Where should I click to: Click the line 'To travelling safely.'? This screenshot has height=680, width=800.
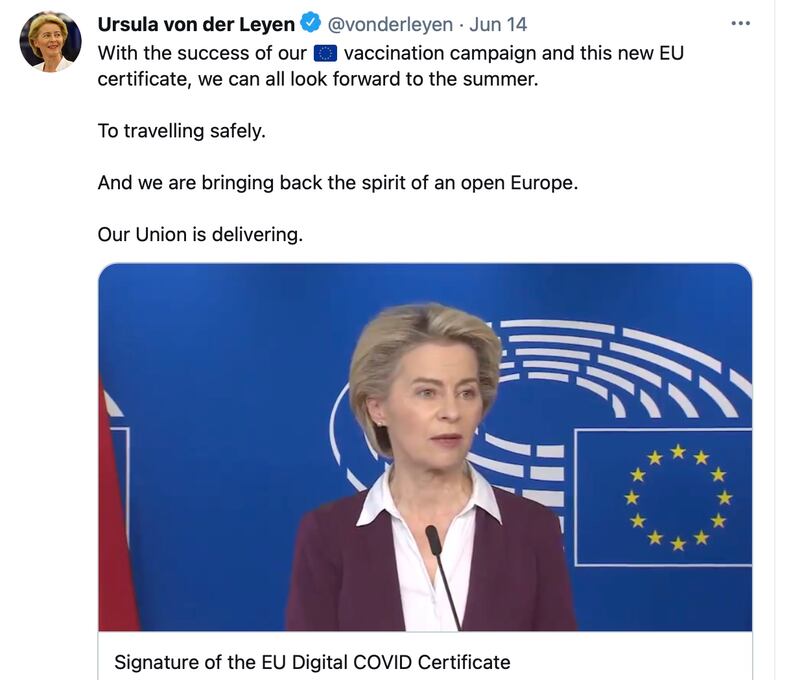(x=182, y=131)
